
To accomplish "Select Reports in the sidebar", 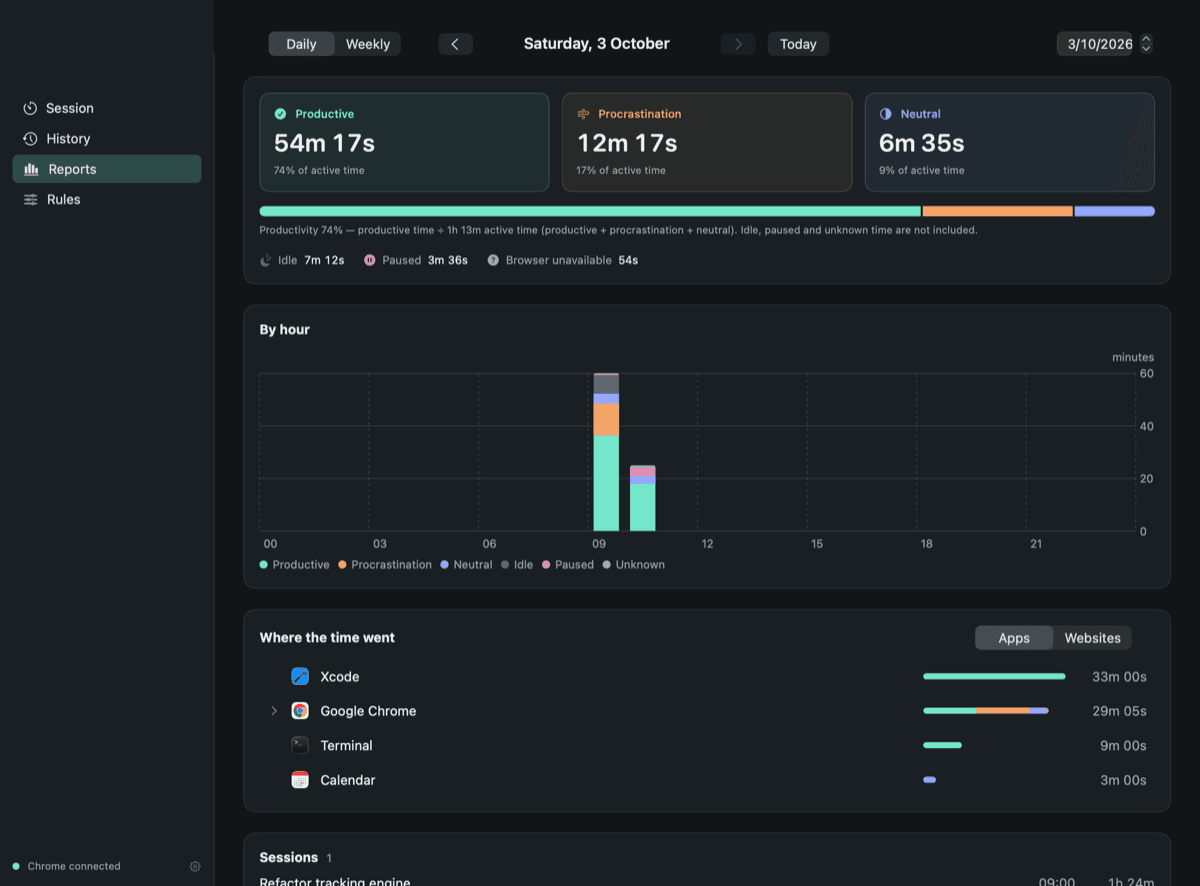I will click(x=107, y=169).
